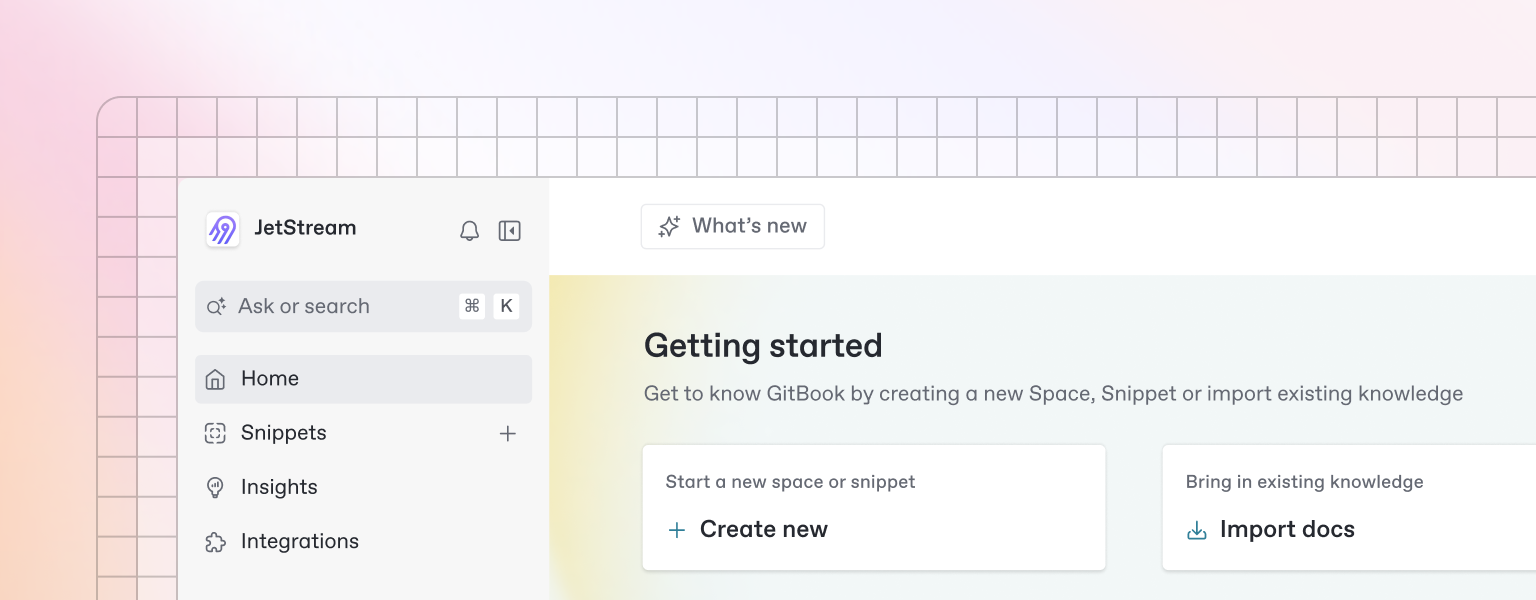Click the search sparkle icon

click(216, 307)
